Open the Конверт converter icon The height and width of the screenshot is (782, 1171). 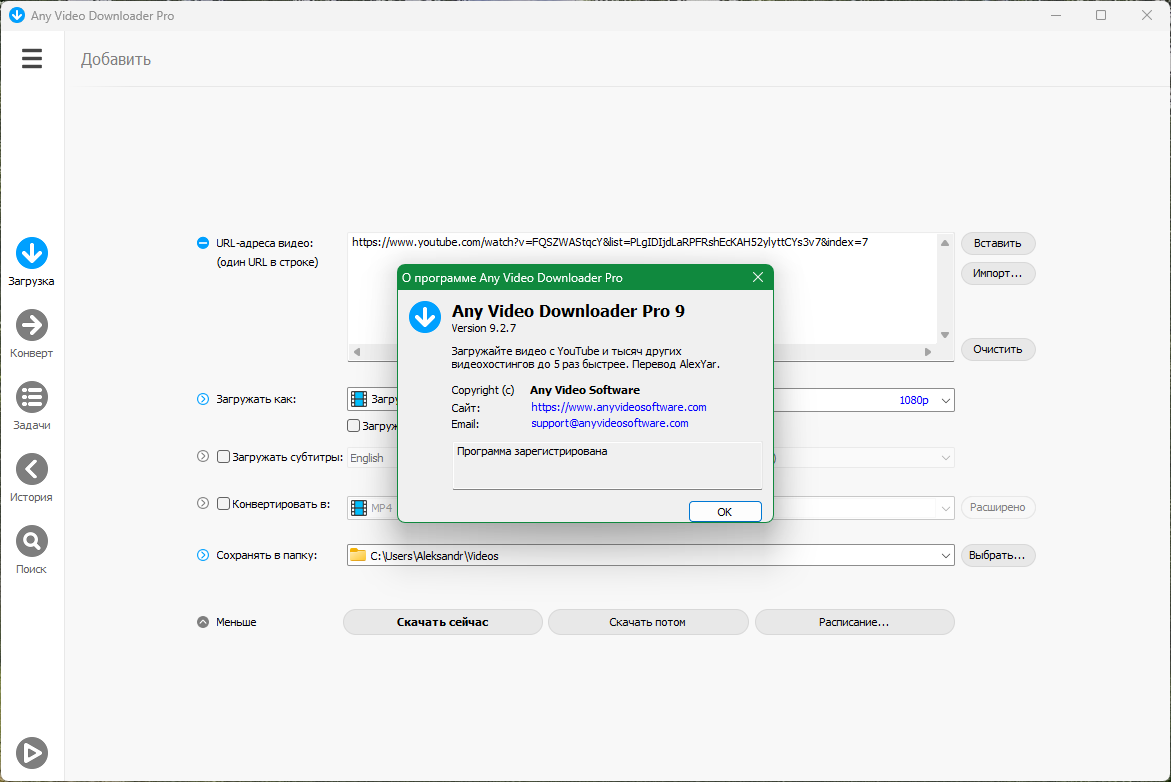31,326
